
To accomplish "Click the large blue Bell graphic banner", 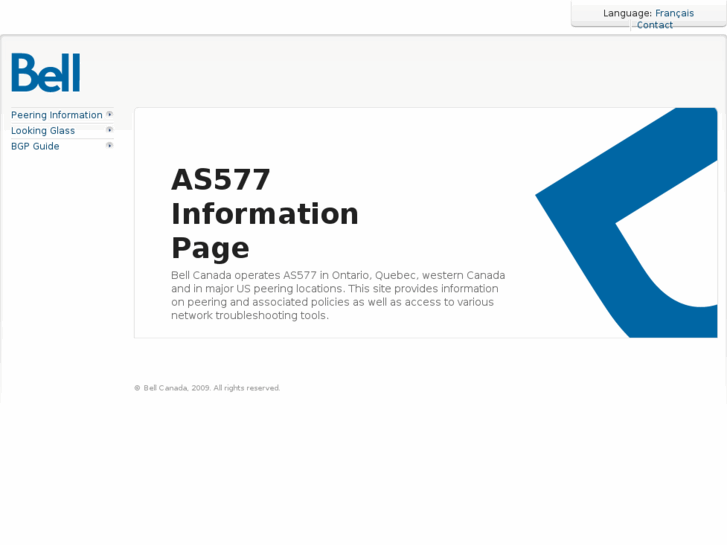I will click(x=626, y=223).
